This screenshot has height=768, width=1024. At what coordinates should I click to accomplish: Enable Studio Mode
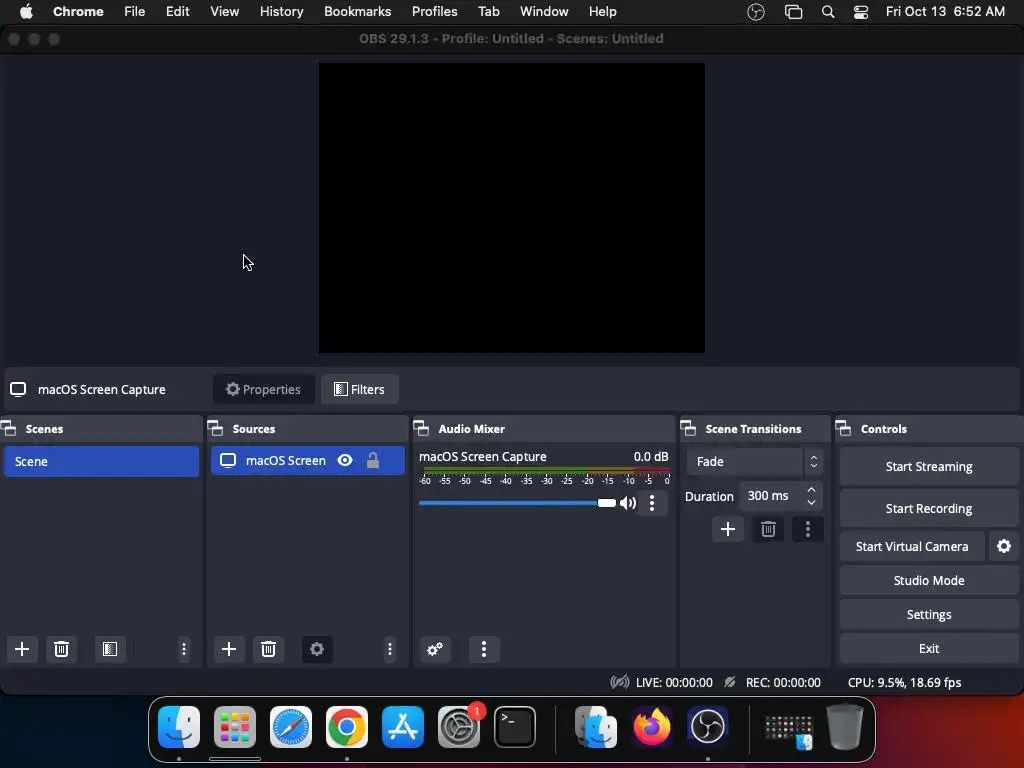(929, 581)
